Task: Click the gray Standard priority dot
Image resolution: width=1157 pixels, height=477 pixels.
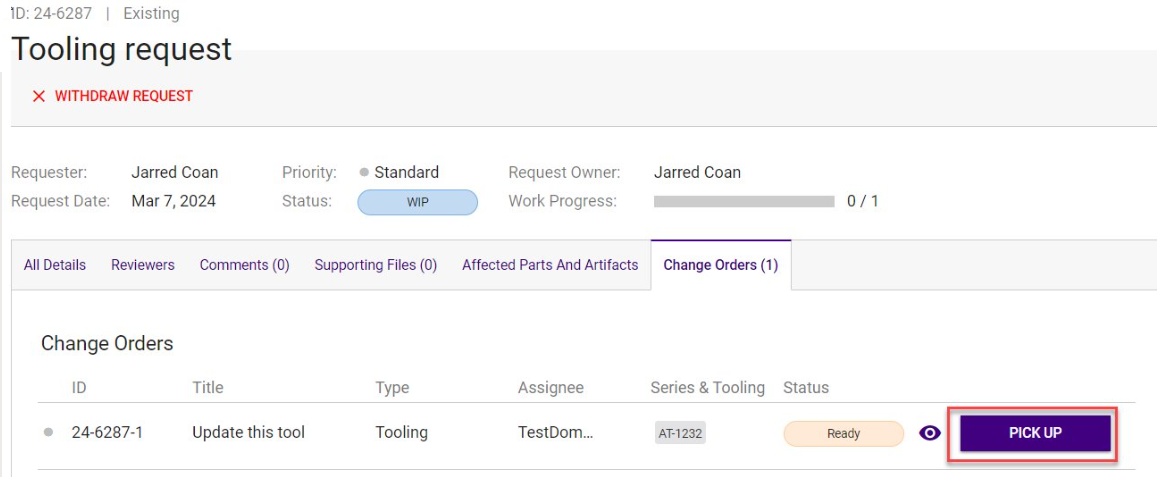Action: click(364, 172)
